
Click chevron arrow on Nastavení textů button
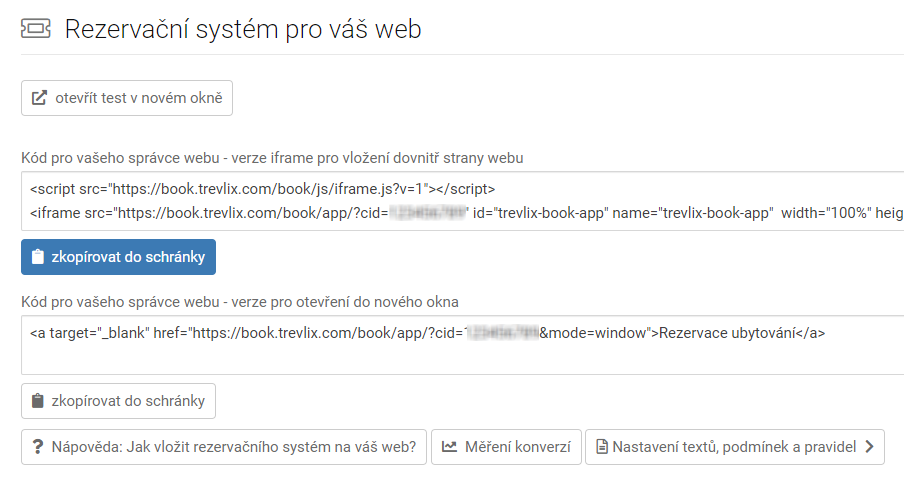click(869, 447)
